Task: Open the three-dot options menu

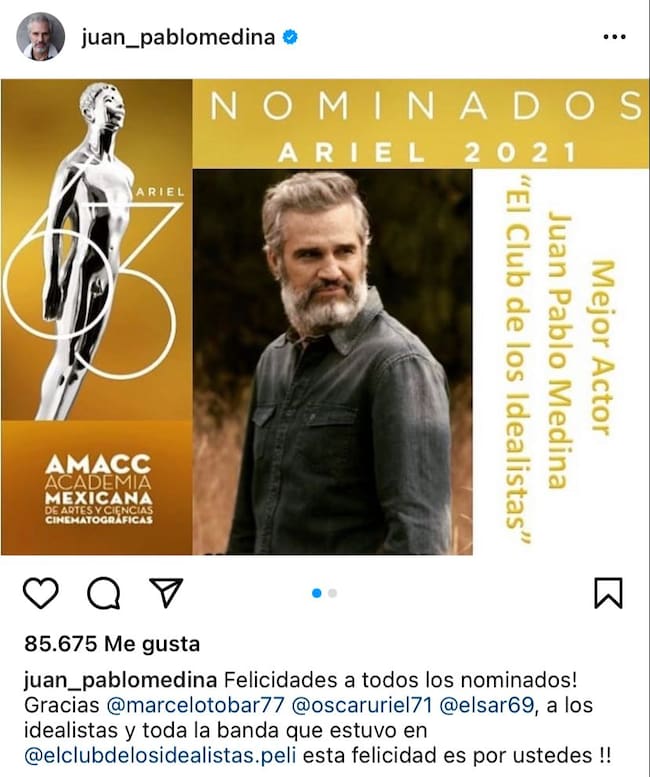Action: tap(614, 37)
